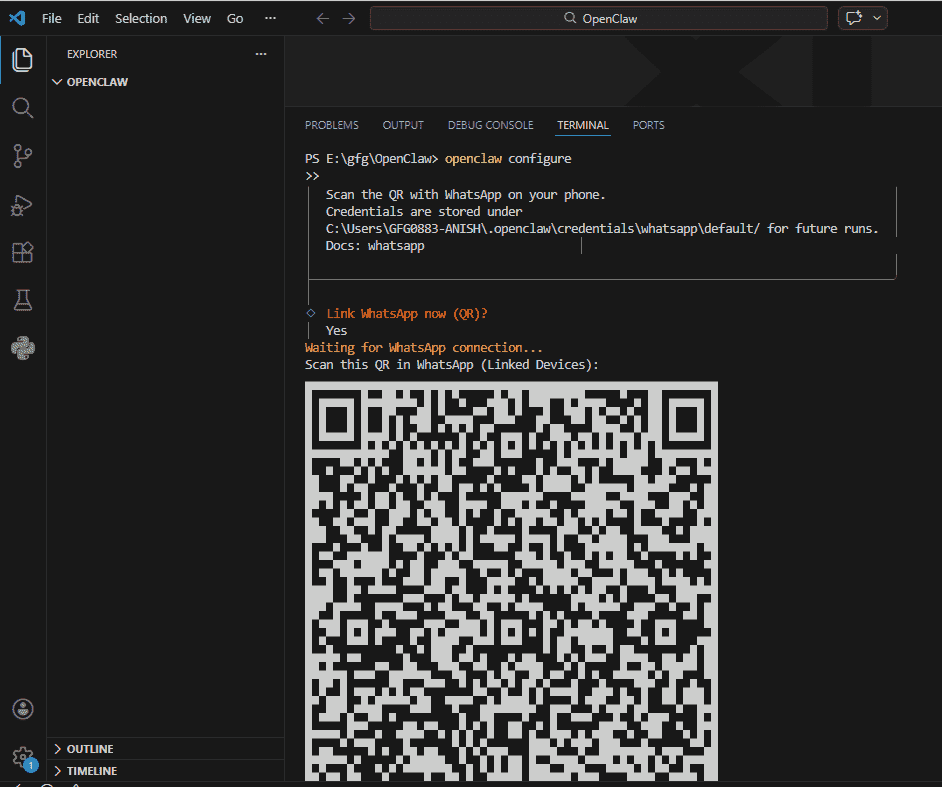Screen dimensions: 942x787
Task: Open the Copilot chat icon
Action: 854,18
